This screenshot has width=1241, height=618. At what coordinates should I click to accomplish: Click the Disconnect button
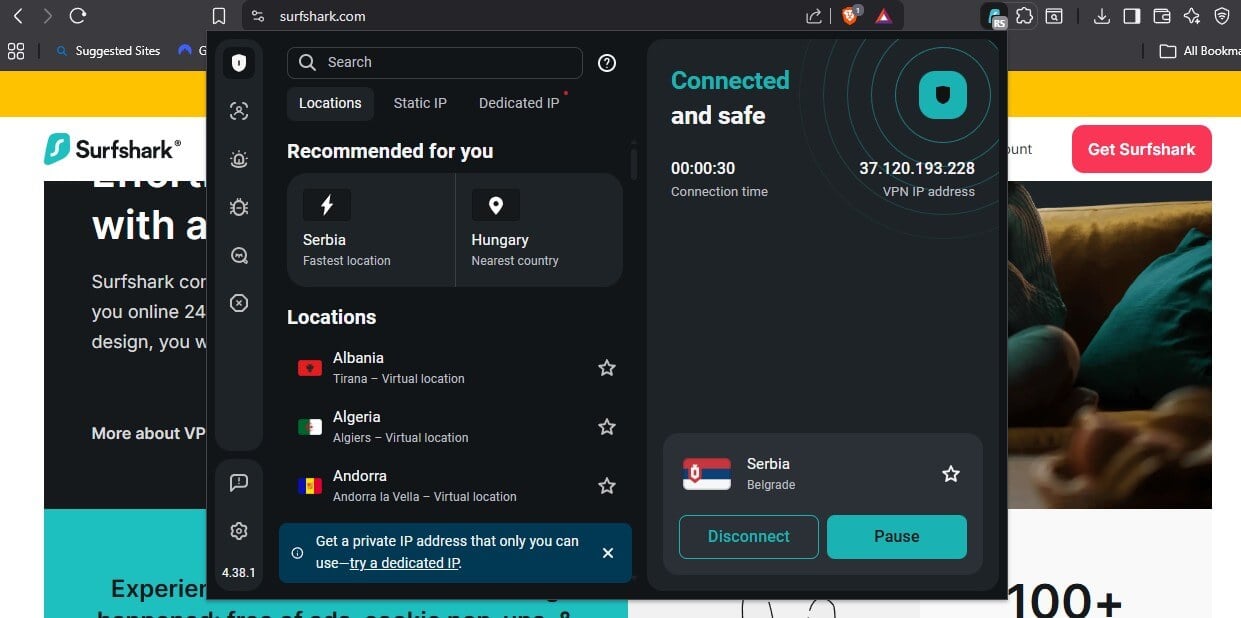(x=748, y=537)
